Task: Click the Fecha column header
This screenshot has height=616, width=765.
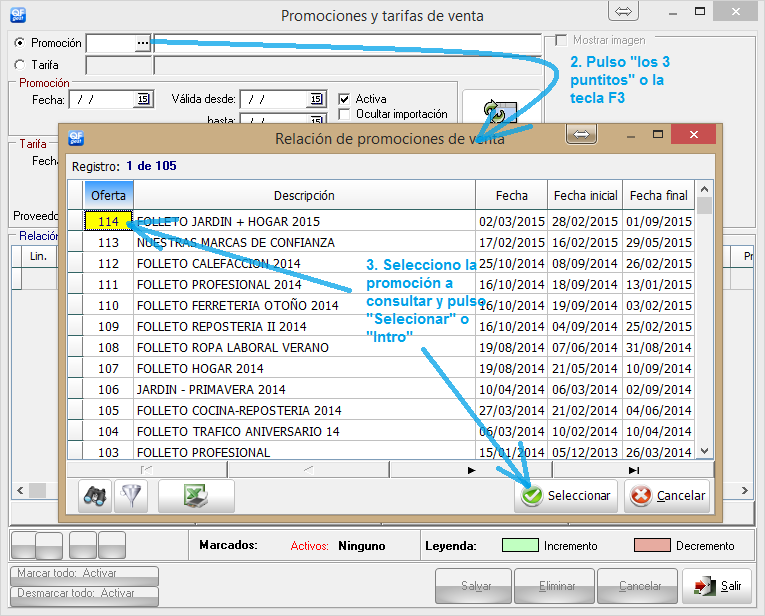Action: tap(511, 195)
